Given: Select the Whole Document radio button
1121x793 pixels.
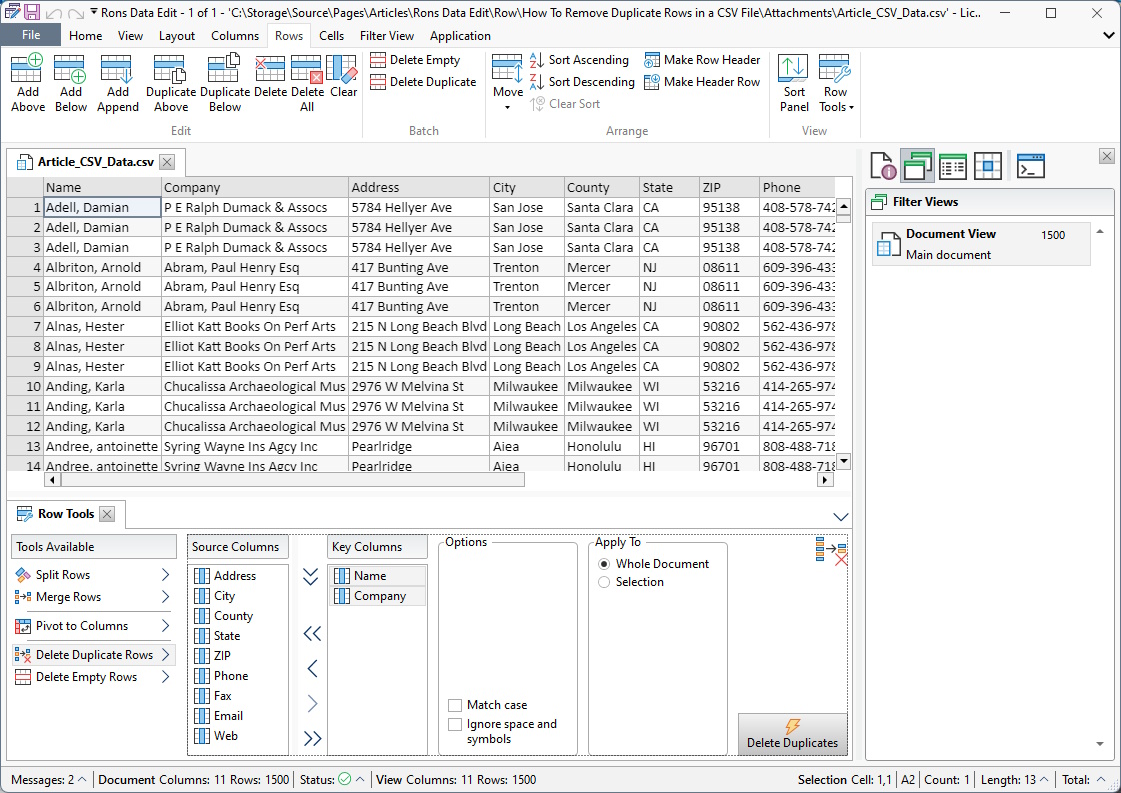Looking at the screenshot, I should coord(604,564).
